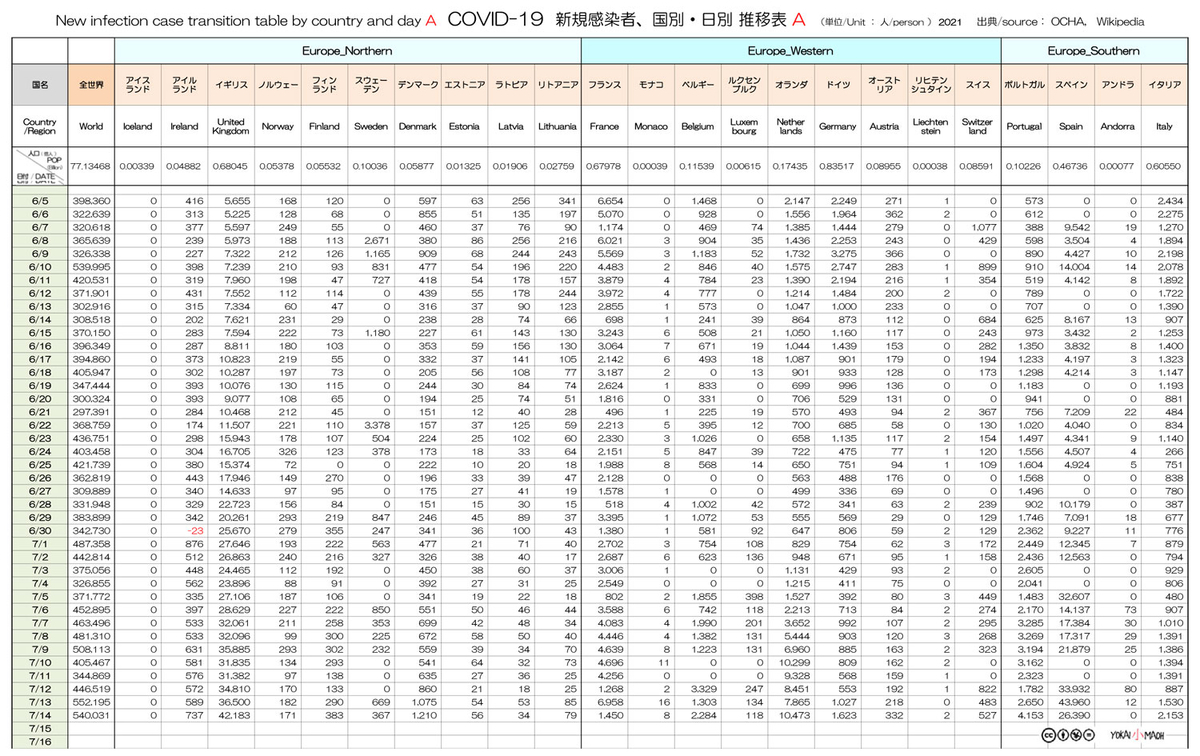1200x756 pixels.
Task: Select the Switzerland column header
Action: [x=977, y=127]
